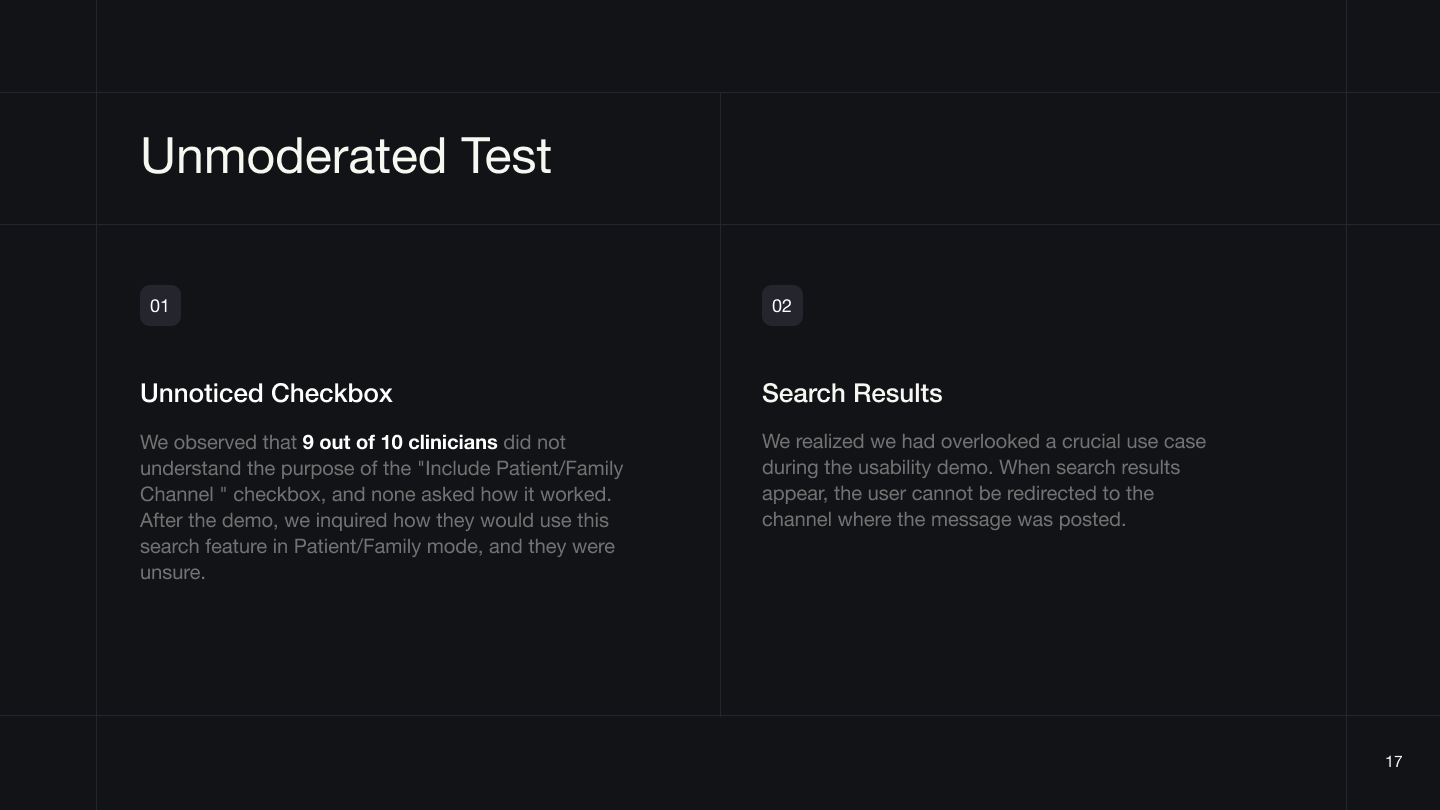Click the "Unnoticed Checkbox" heading
Viewport: 1440px width, 810px height.
pos(266,393)
